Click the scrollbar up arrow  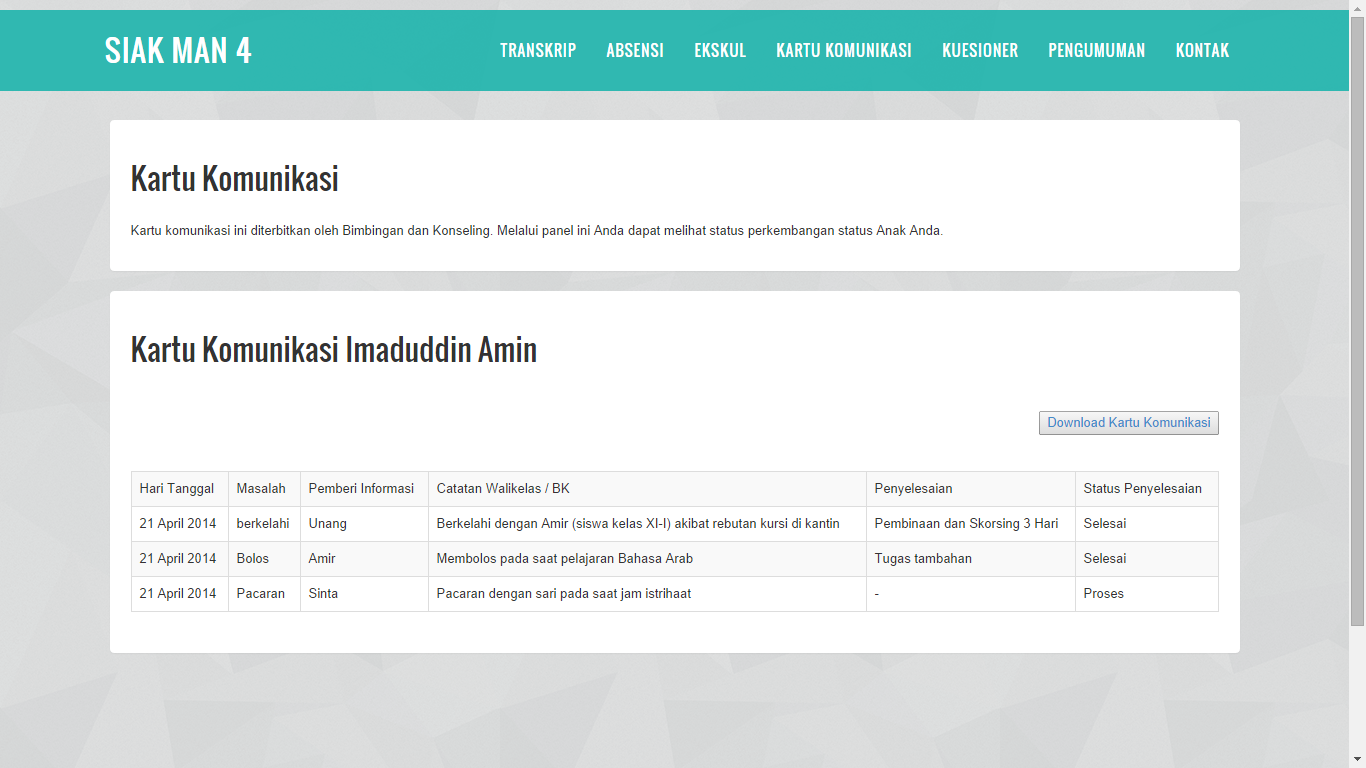[1357, 8]
